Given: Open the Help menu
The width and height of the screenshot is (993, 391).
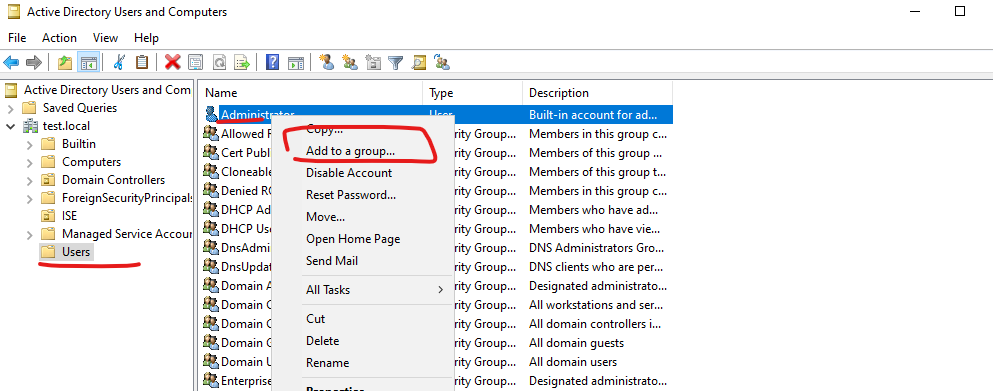Looking at the screenshot, I should coord(146,38).
